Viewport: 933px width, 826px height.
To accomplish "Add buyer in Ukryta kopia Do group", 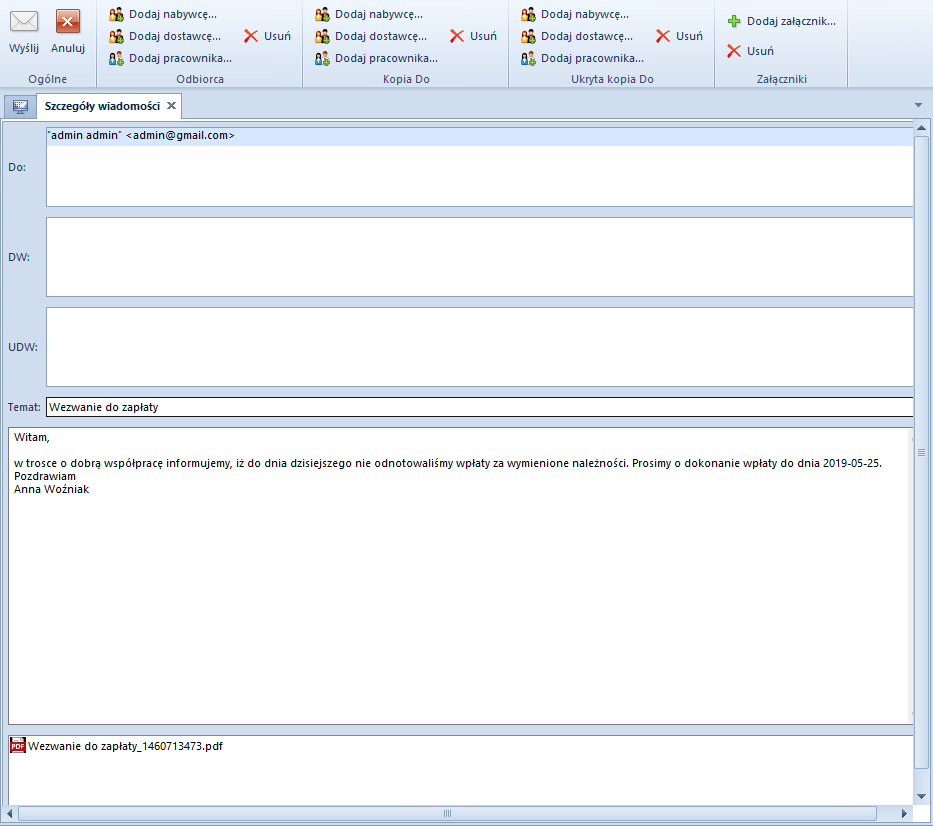I will click(575, 14).
